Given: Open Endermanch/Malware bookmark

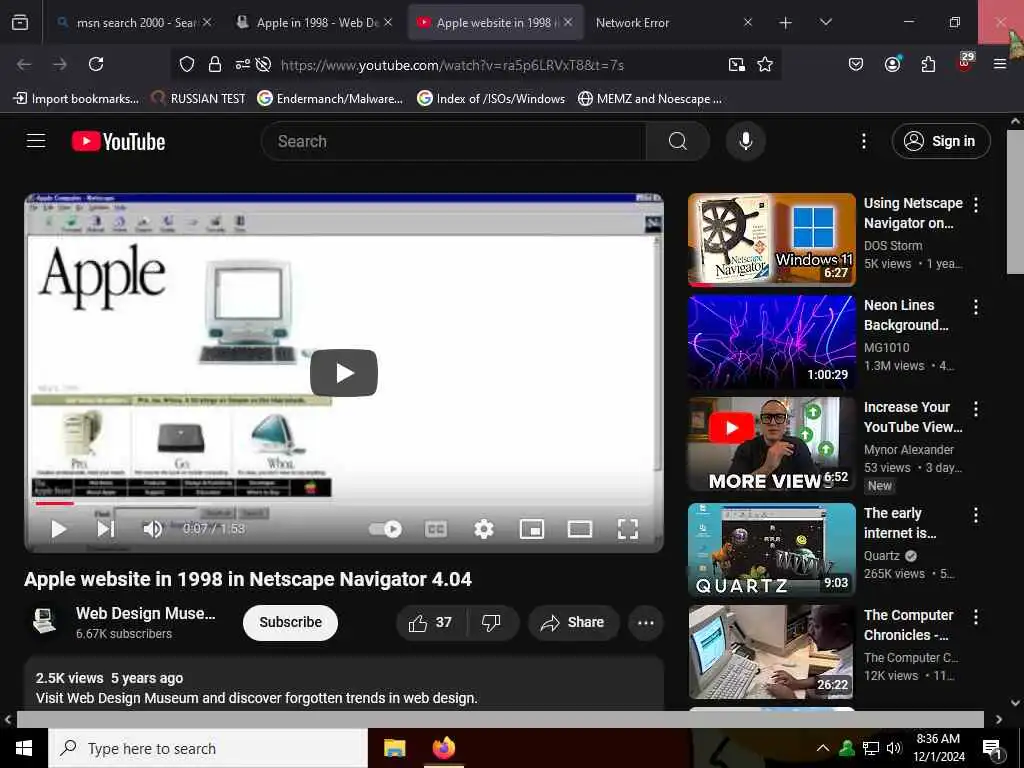Looking at the screenshot, I should click(330, 99).
